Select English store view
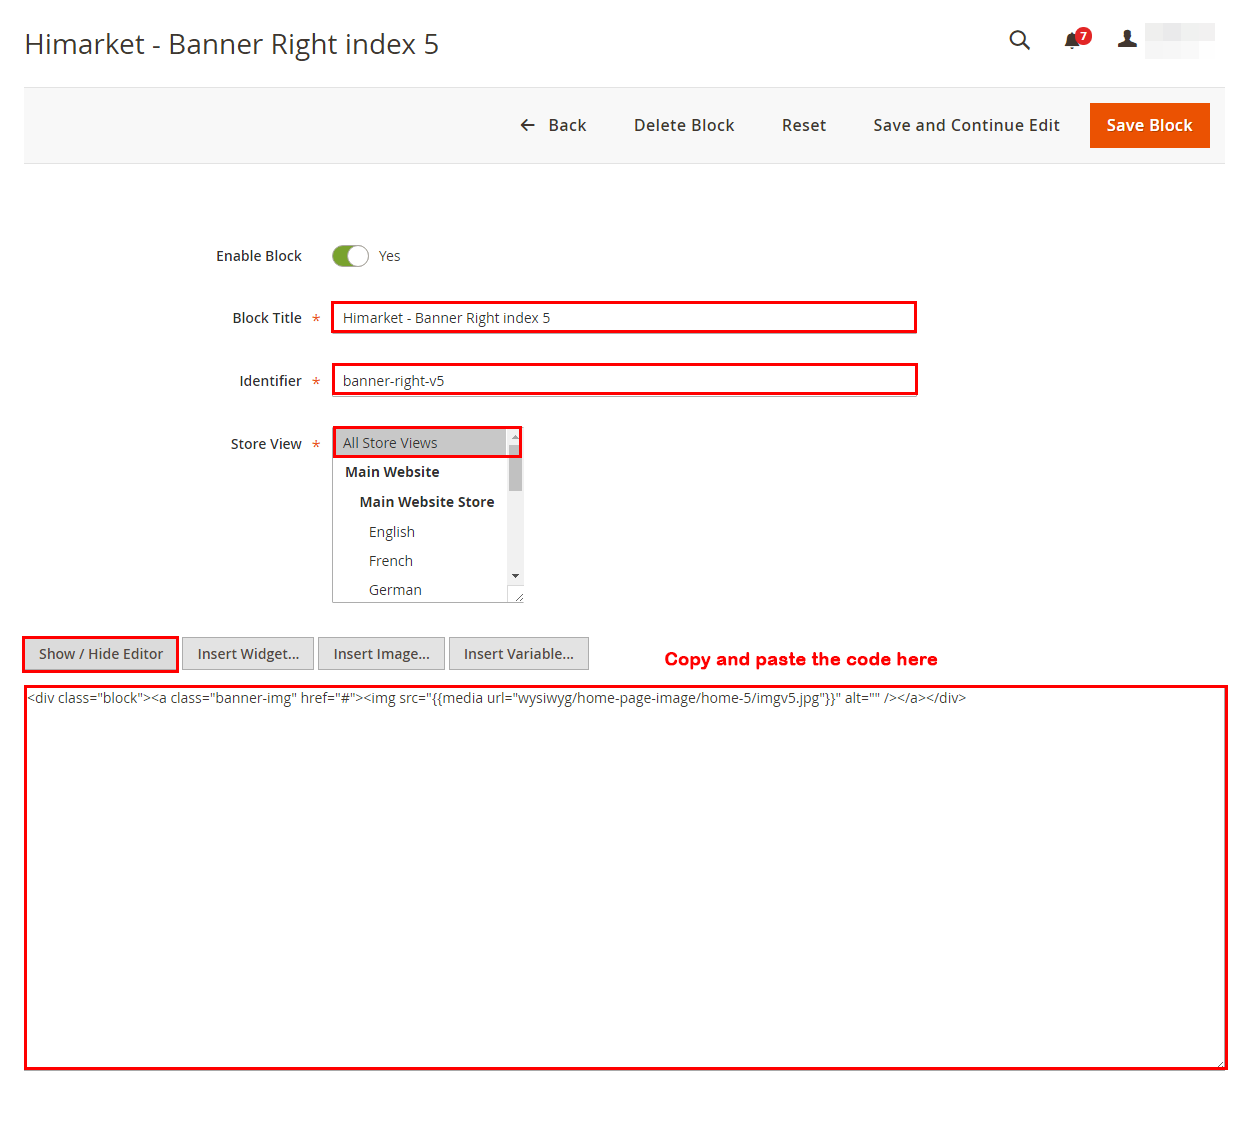The image size is (1247, 1129). (x=392, y=532)
